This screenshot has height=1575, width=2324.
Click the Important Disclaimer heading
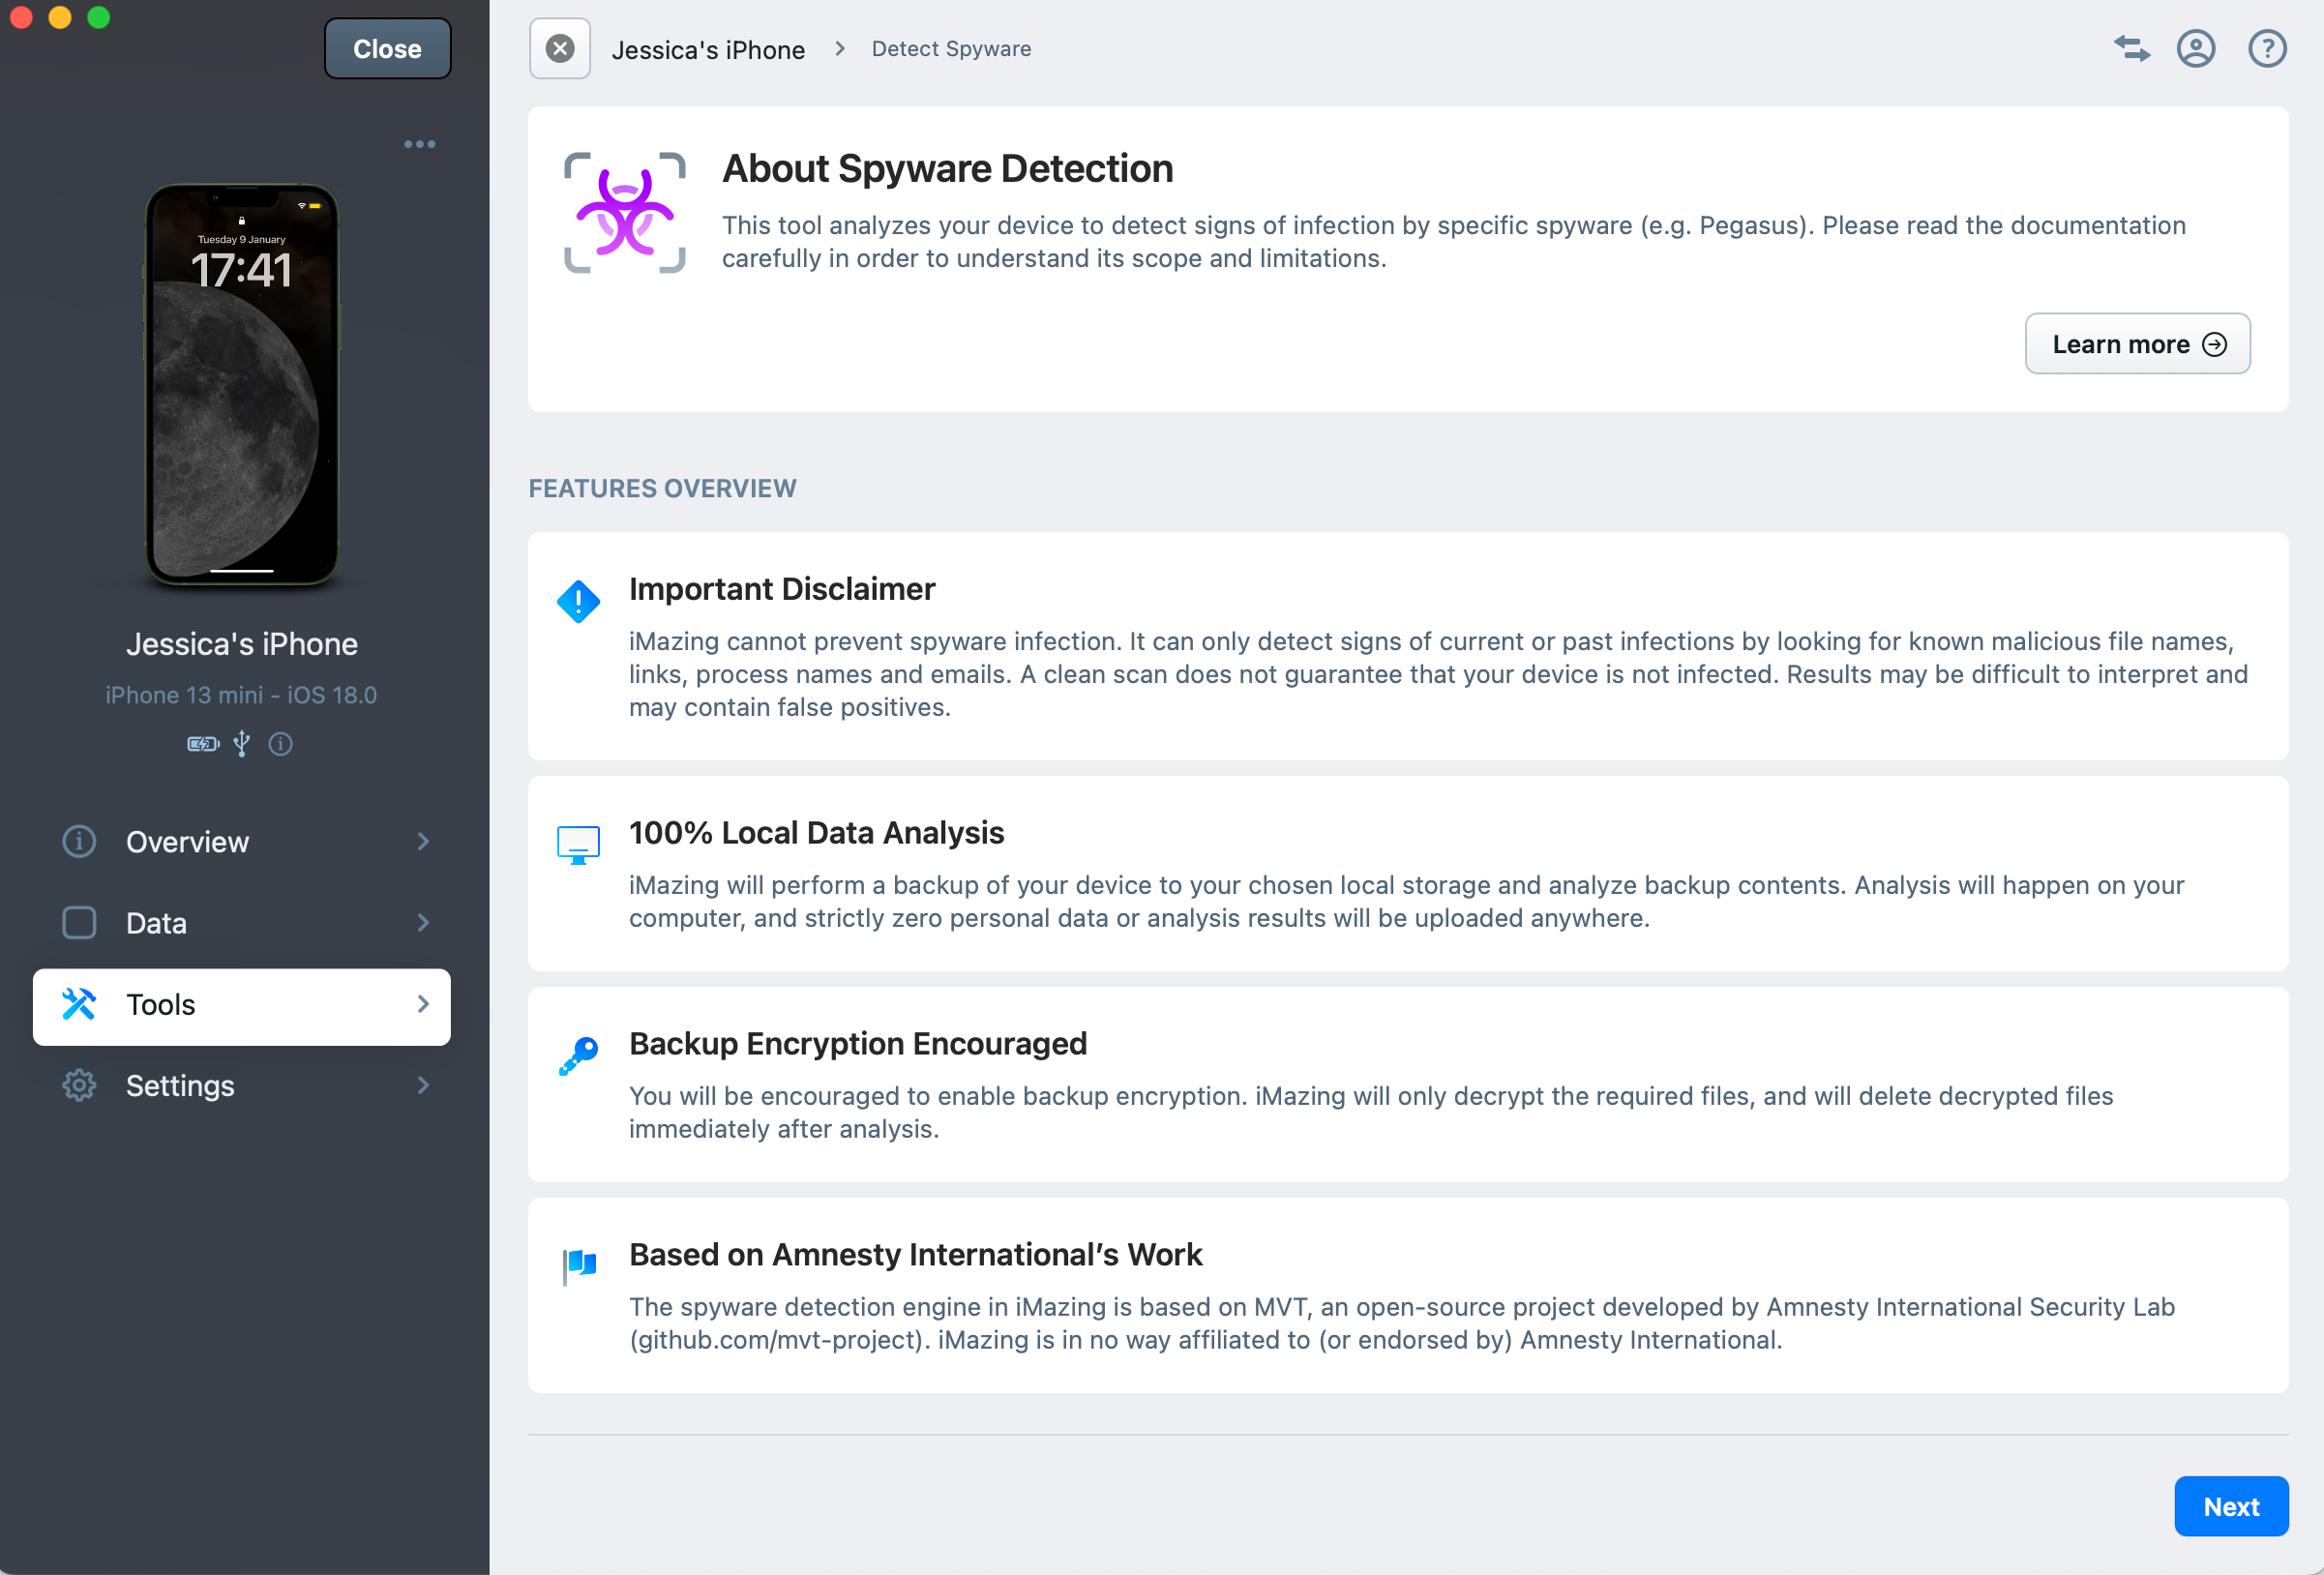tap(782, 589)
